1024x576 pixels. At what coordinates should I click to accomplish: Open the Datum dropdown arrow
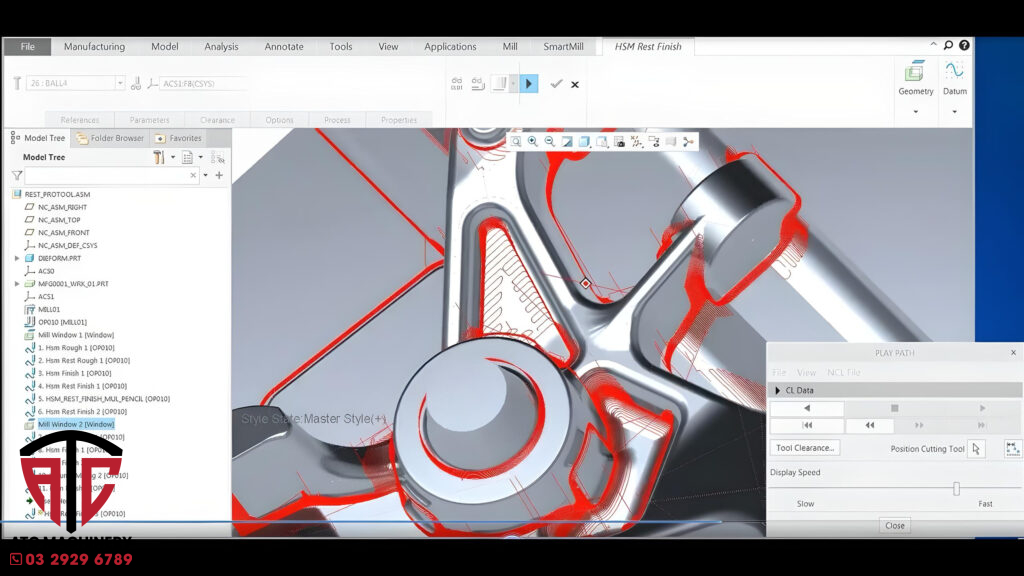(x=954, y=111)
